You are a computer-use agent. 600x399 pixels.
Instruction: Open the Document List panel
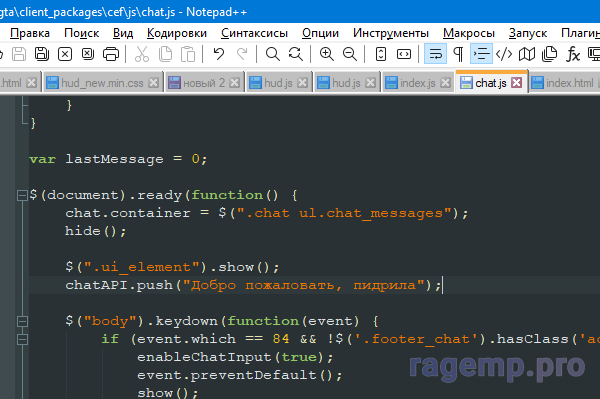(x=550, y=54)
